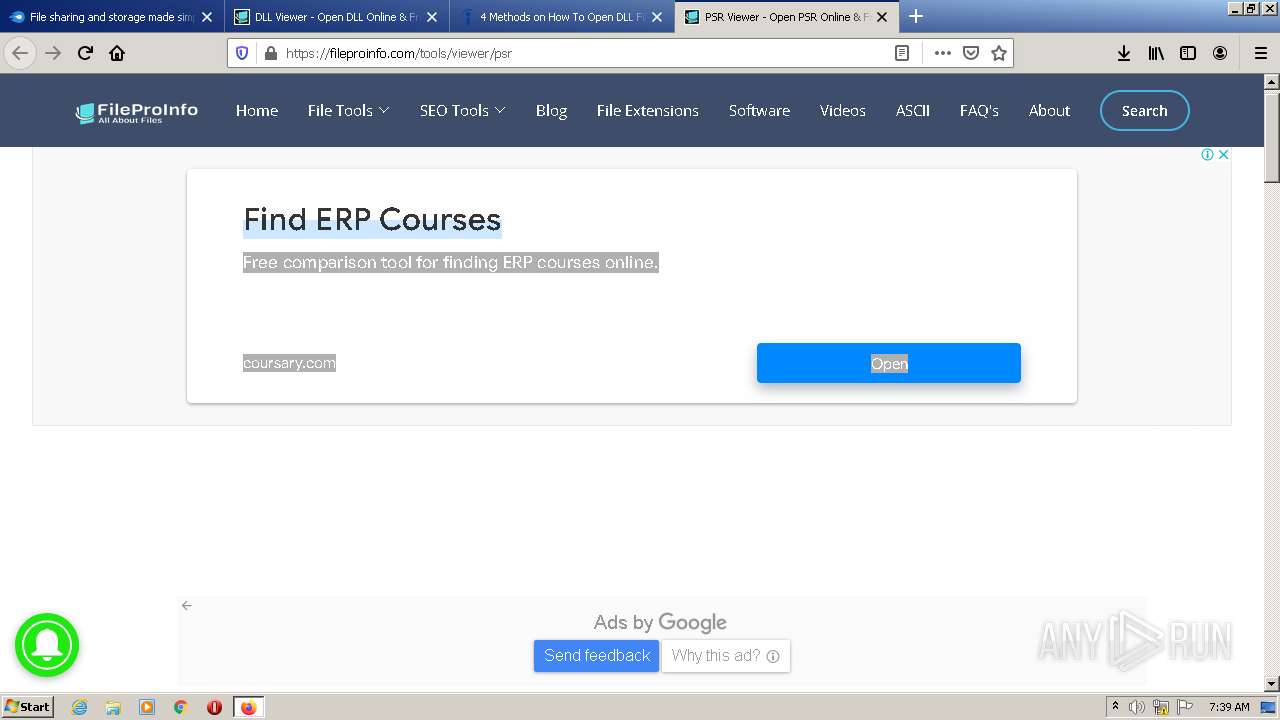Bookmark this page with the star
This screenshot has width=1280, height=720.
pos(998,53)
